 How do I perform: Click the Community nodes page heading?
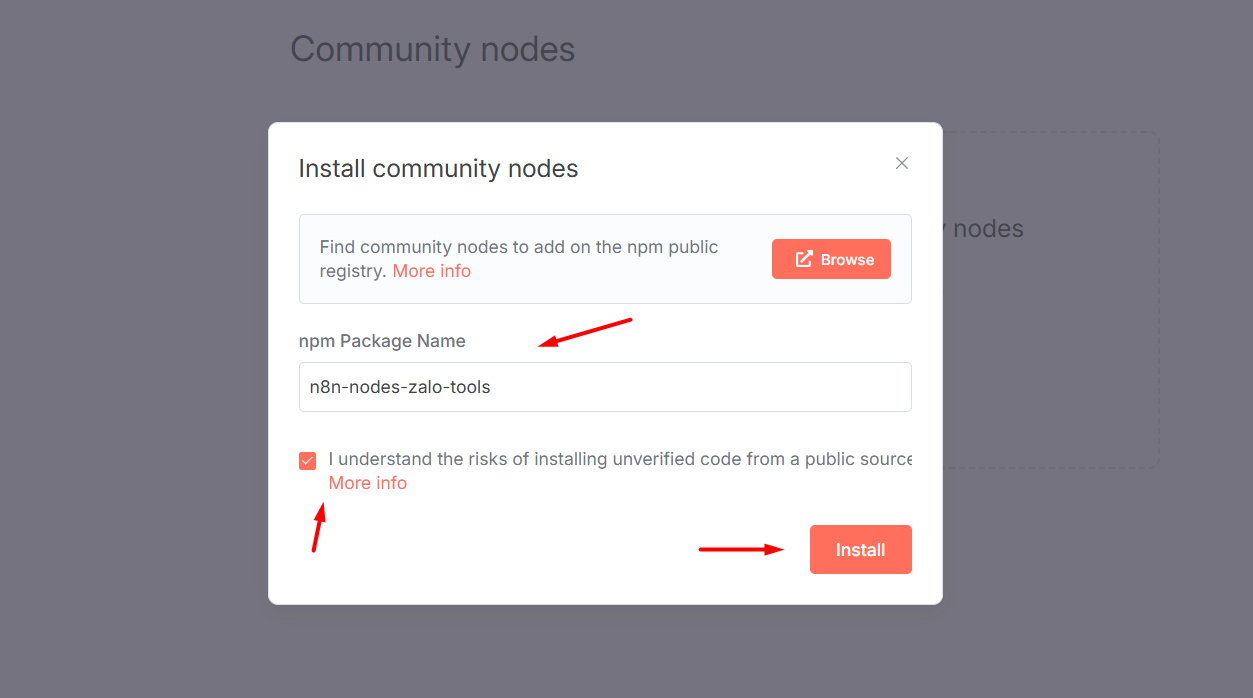[432, 49]
